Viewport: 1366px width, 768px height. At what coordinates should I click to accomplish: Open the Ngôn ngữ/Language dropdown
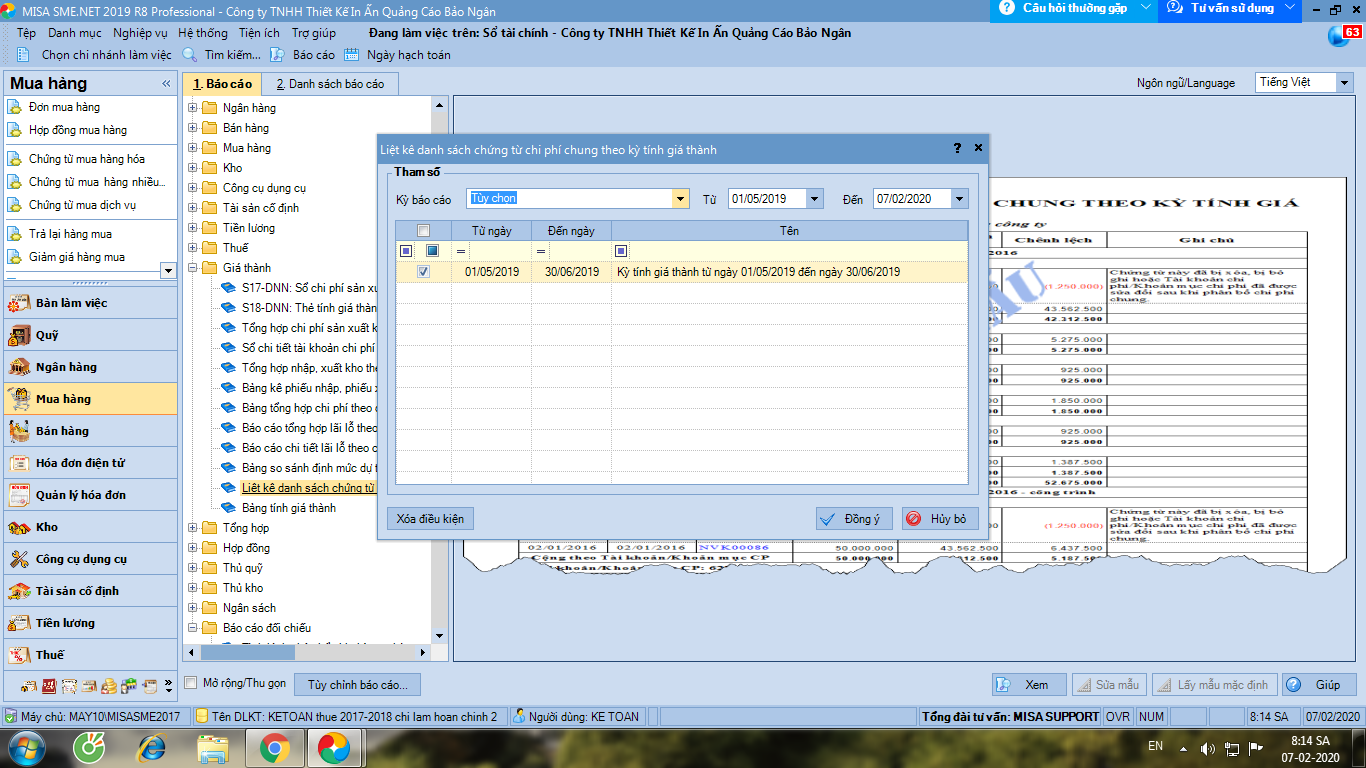[1345, 83]
